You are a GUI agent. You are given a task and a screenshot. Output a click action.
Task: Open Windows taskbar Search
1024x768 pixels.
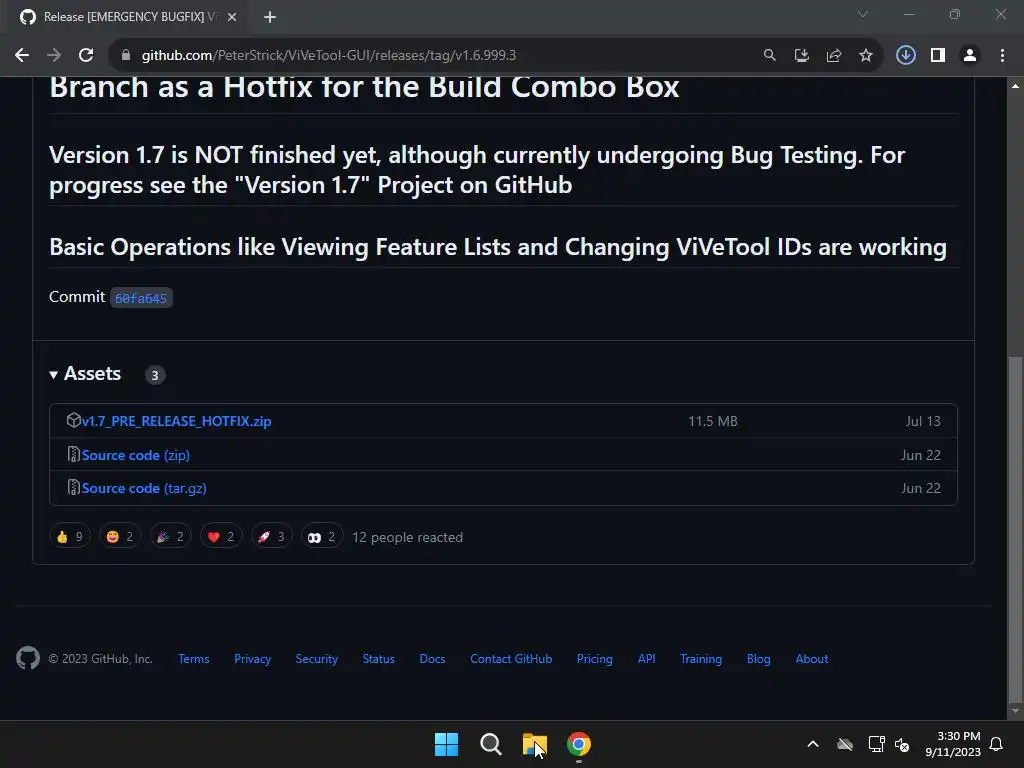click(x=490, y=744)
